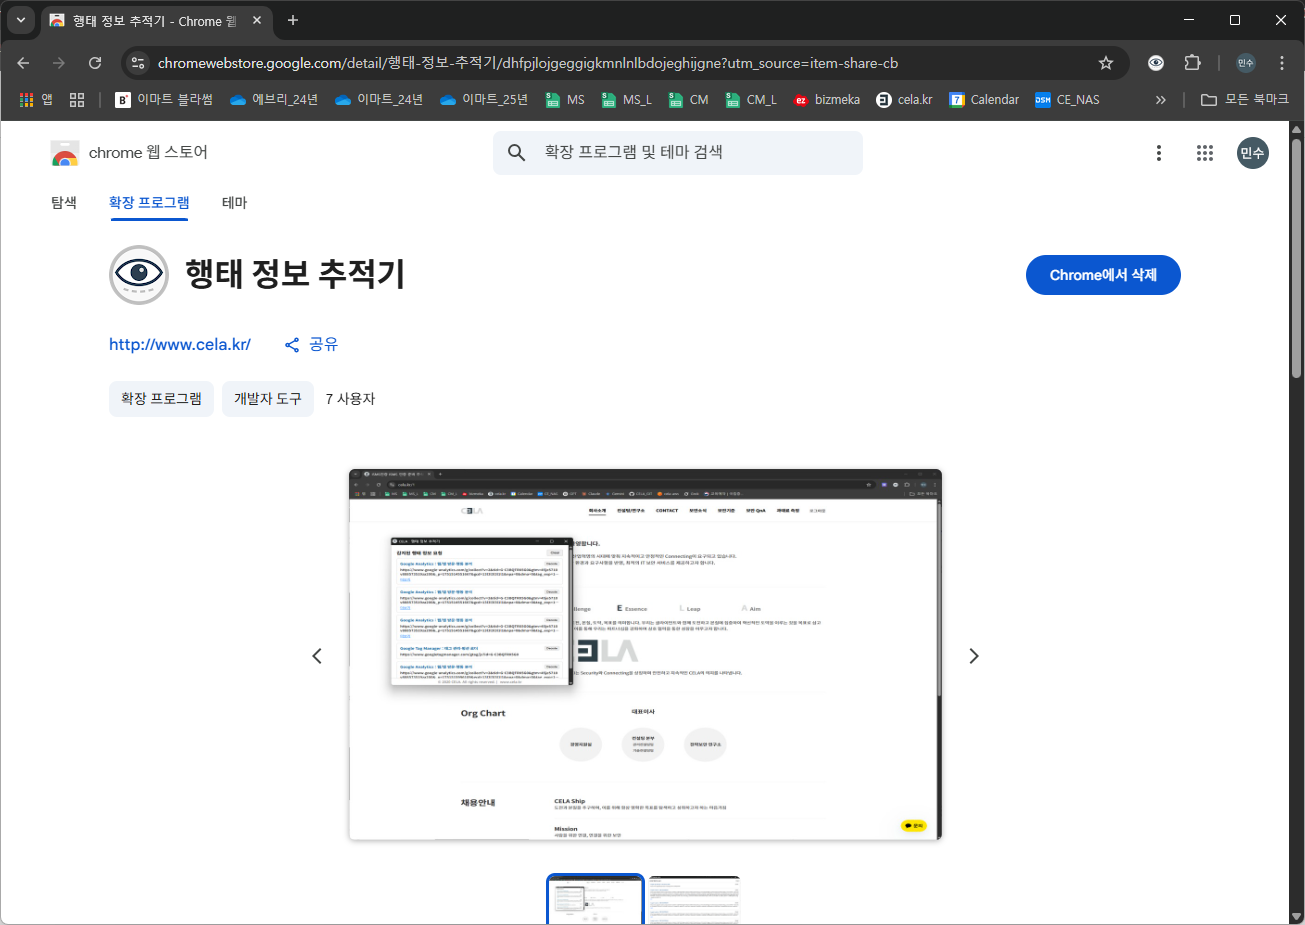Open the 이마트_25년 bookmark
Screen dimensions: 1305x925
click(484, 99)
